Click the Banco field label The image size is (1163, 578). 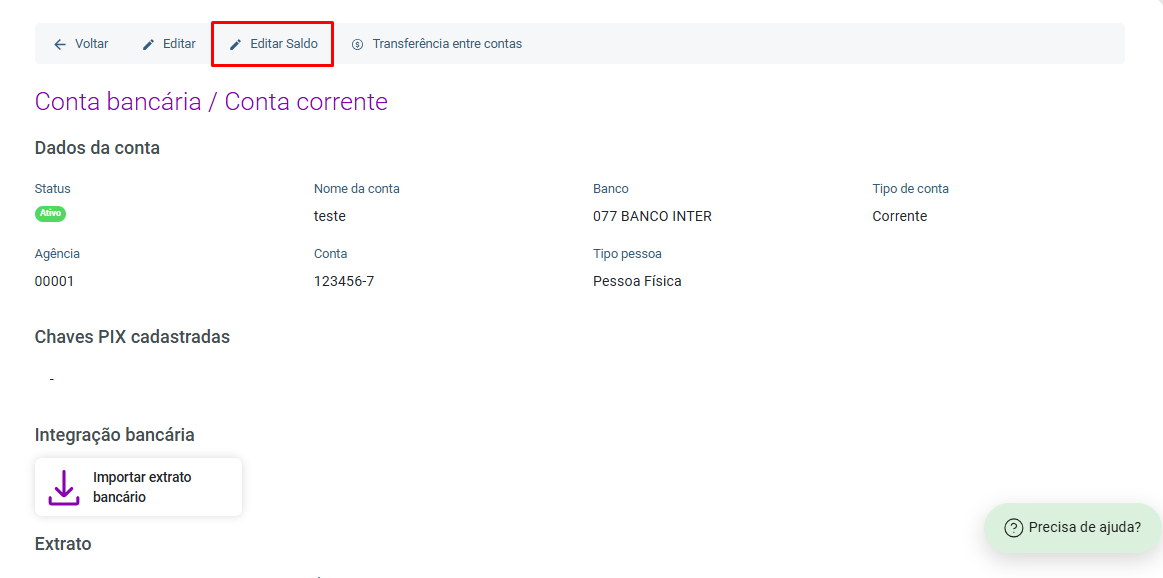(x=611, y=188)
